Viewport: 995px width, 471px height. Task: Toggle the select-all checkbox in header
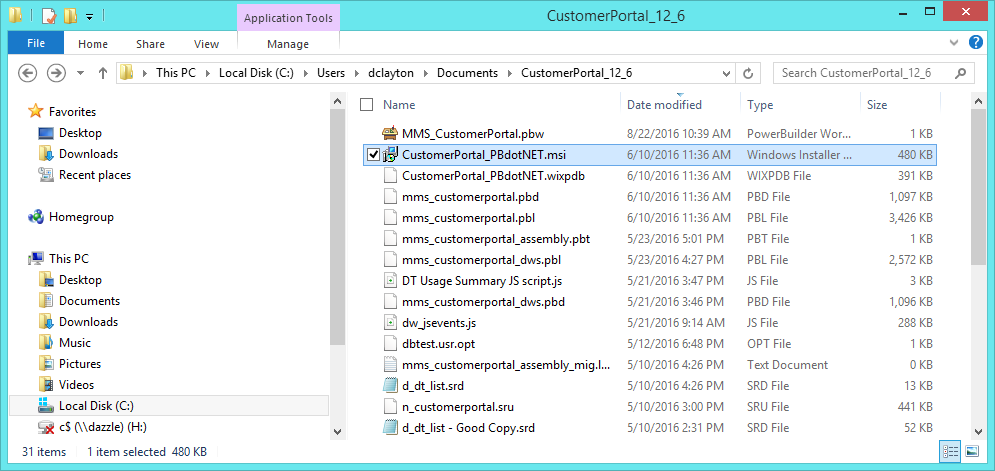[366, 105]
